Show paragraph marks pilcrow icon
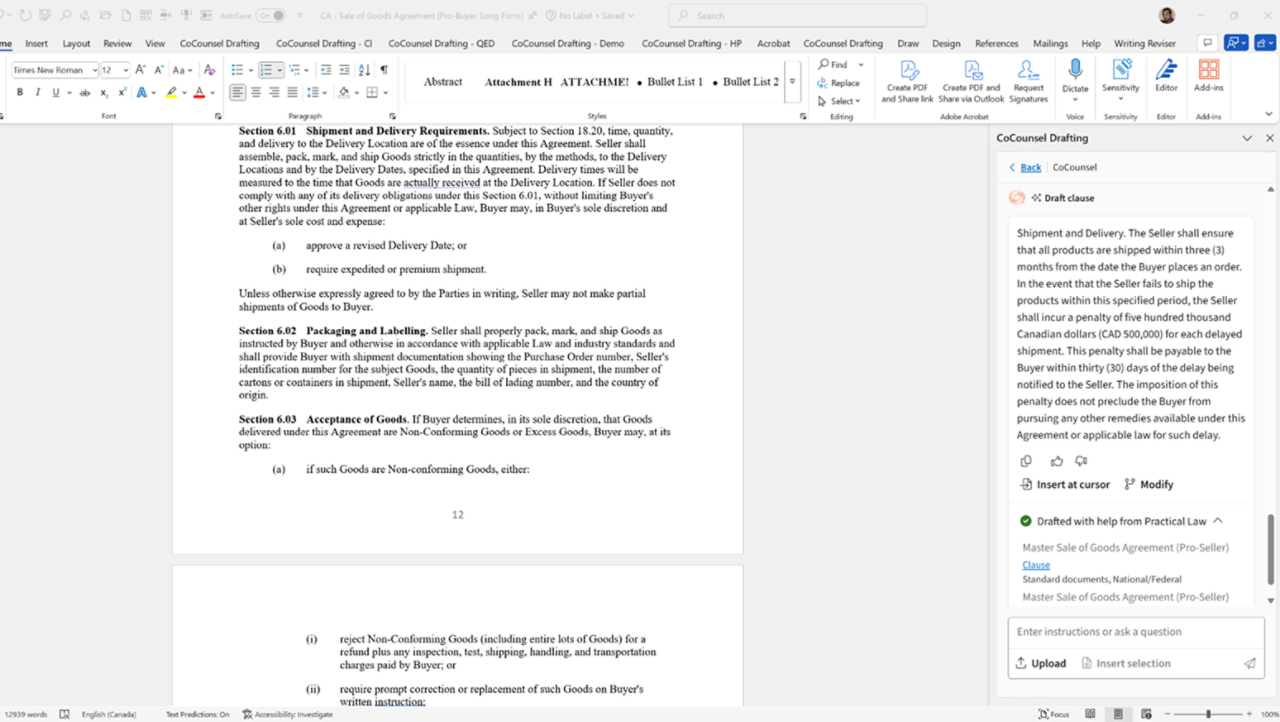This screenshot has width=1280, height=722. [x=383, y=70]
